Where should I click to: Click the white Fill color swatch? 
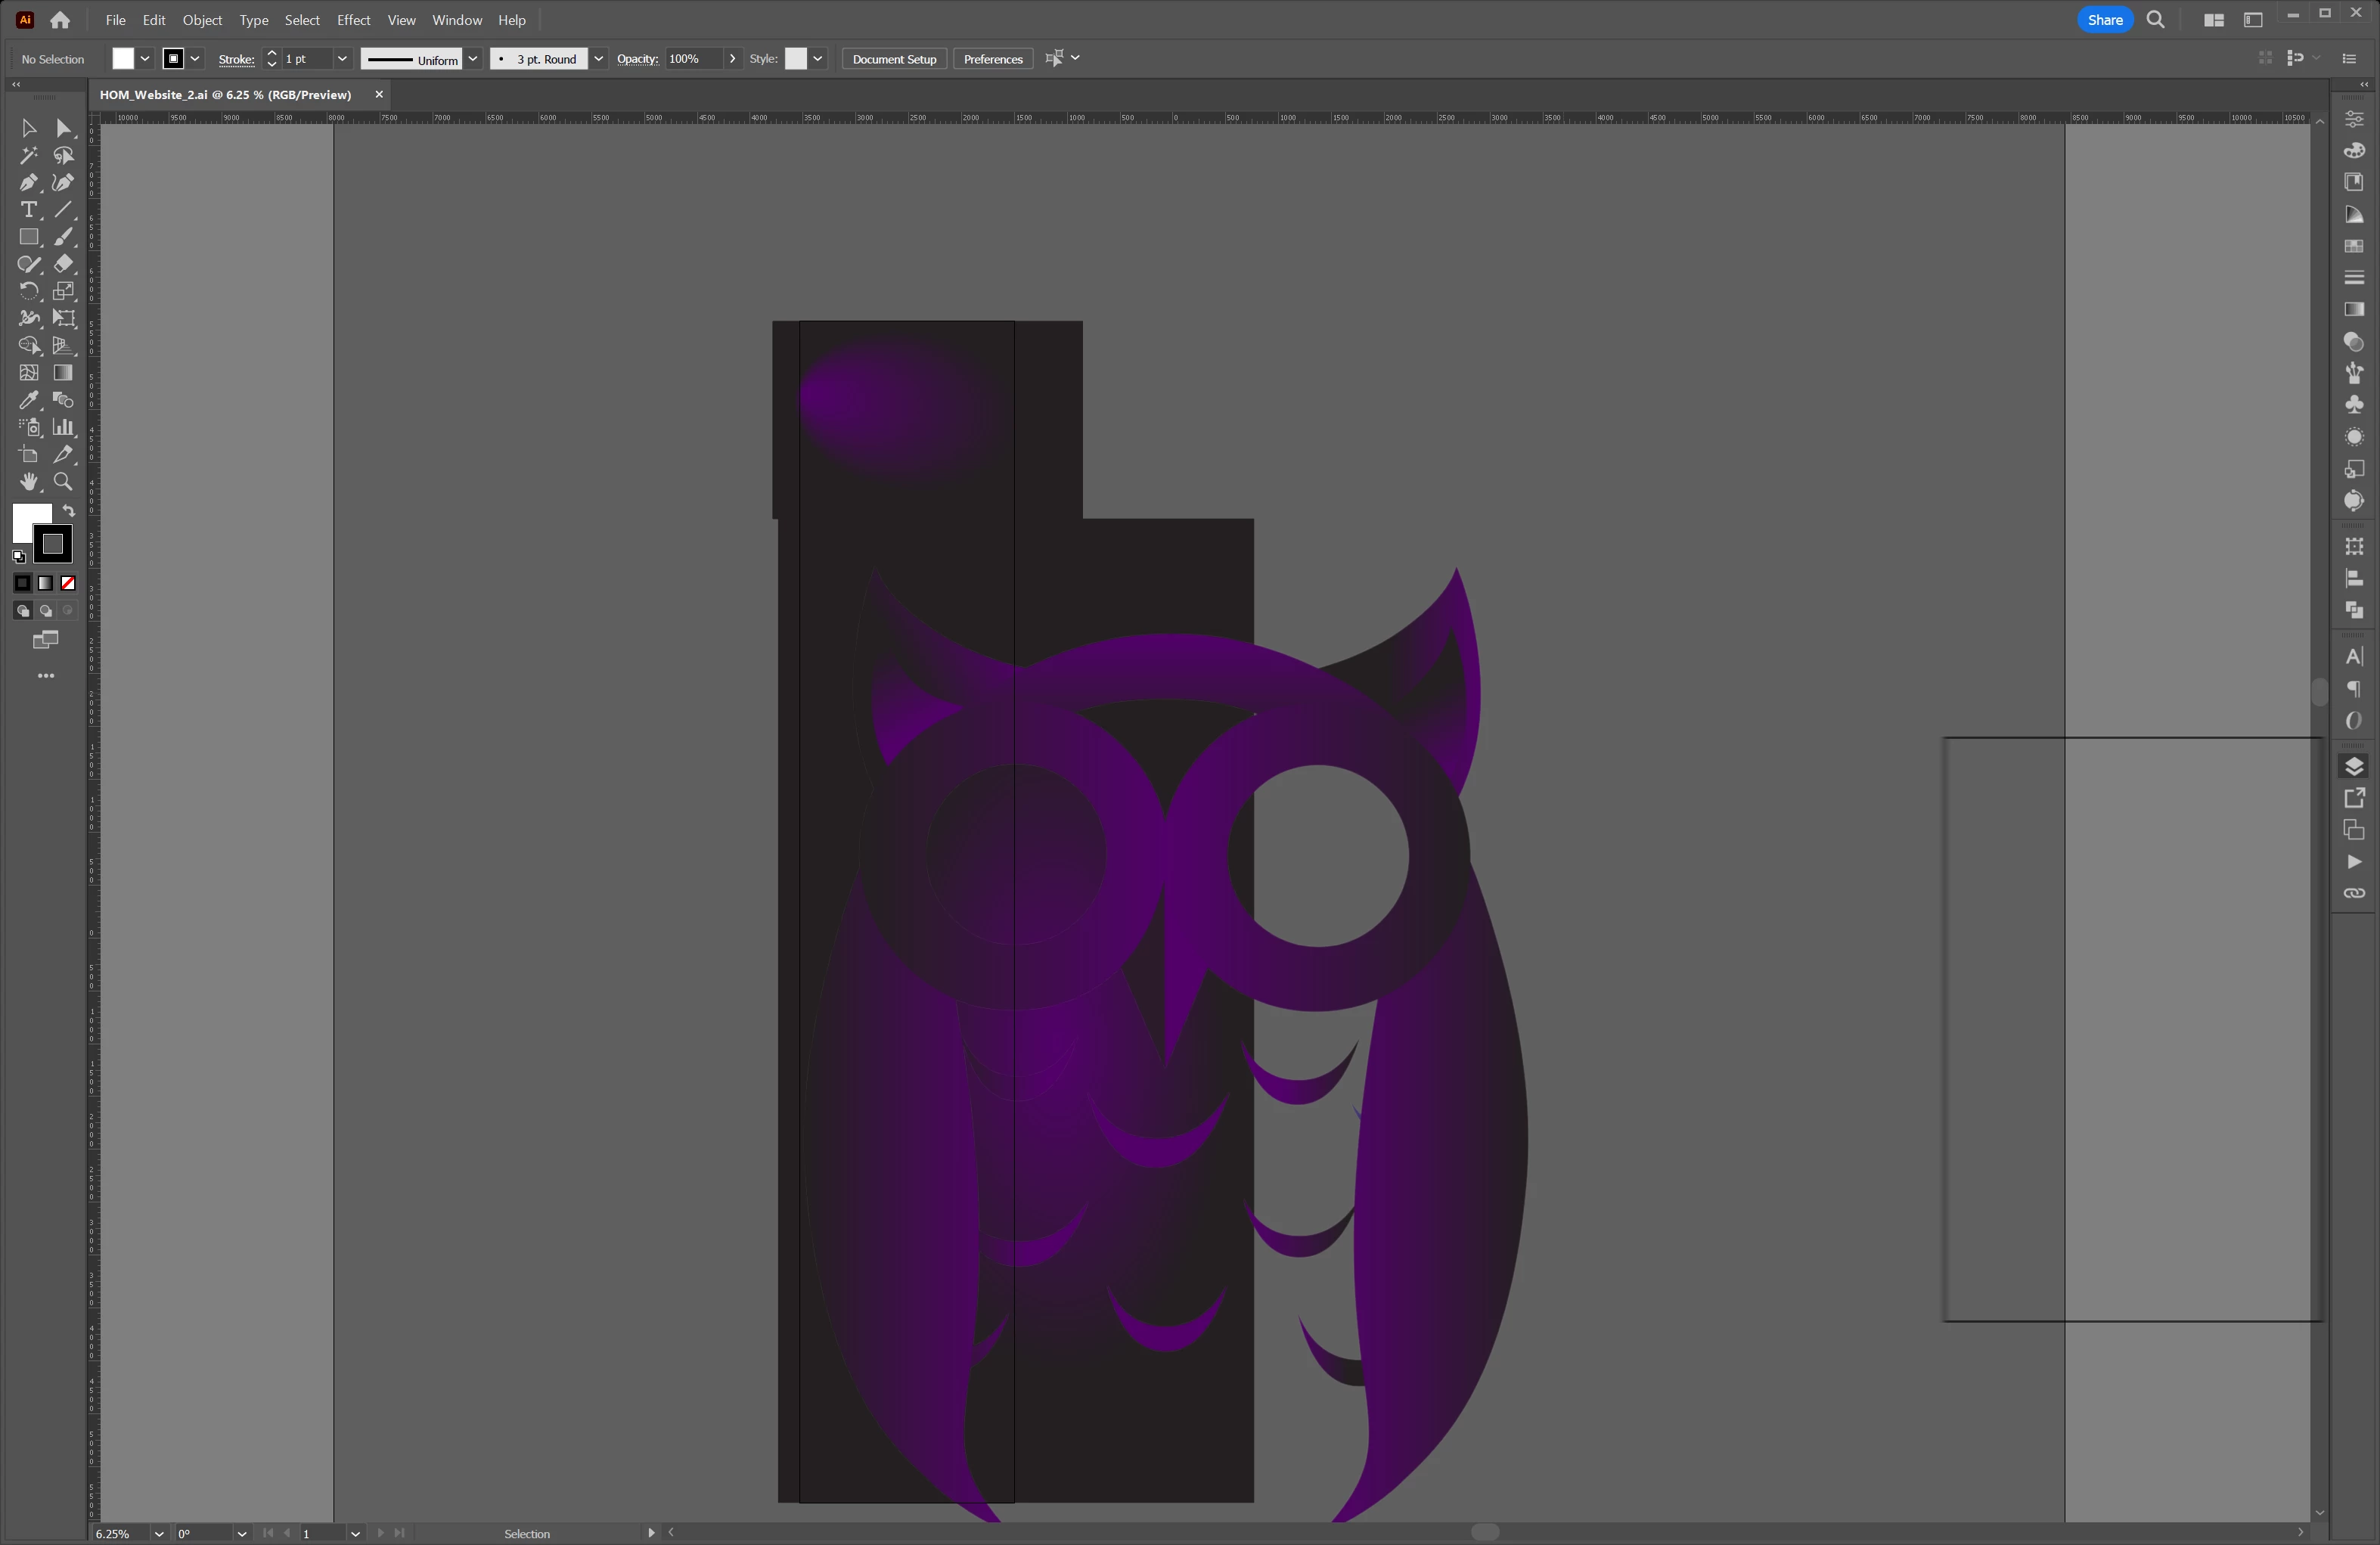123,59
